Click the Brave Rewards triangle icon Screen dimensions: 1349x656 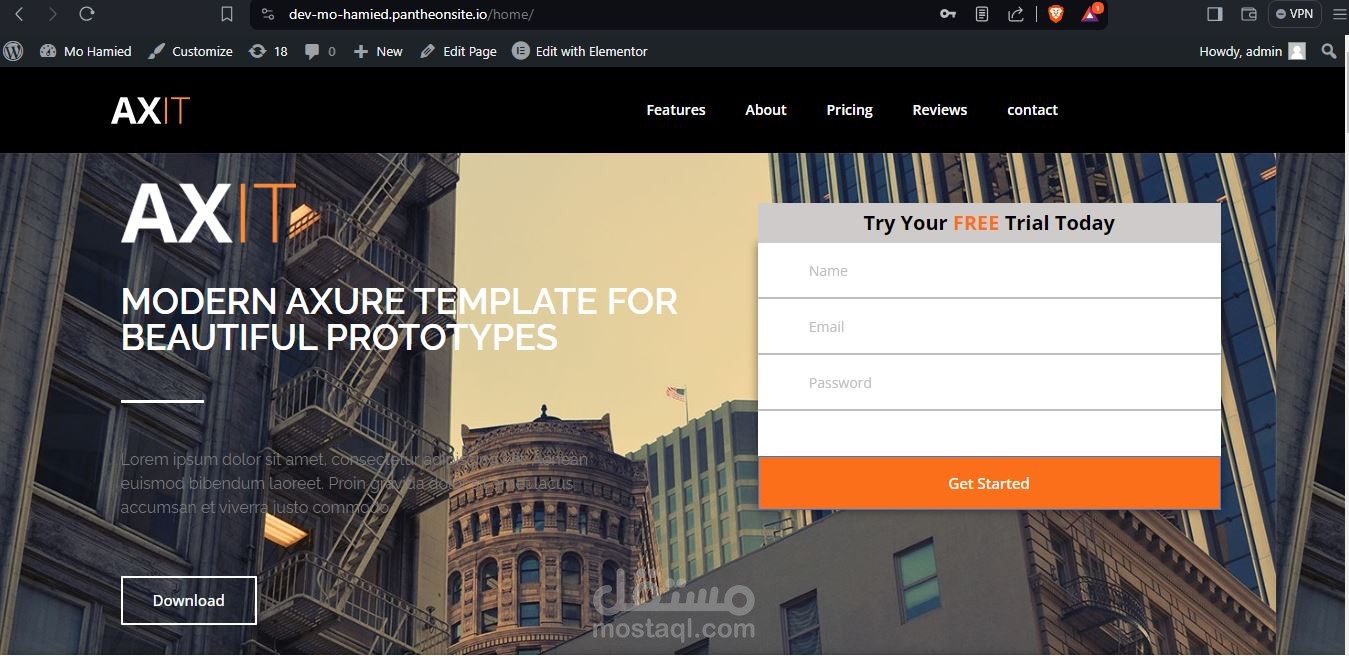1091,14
